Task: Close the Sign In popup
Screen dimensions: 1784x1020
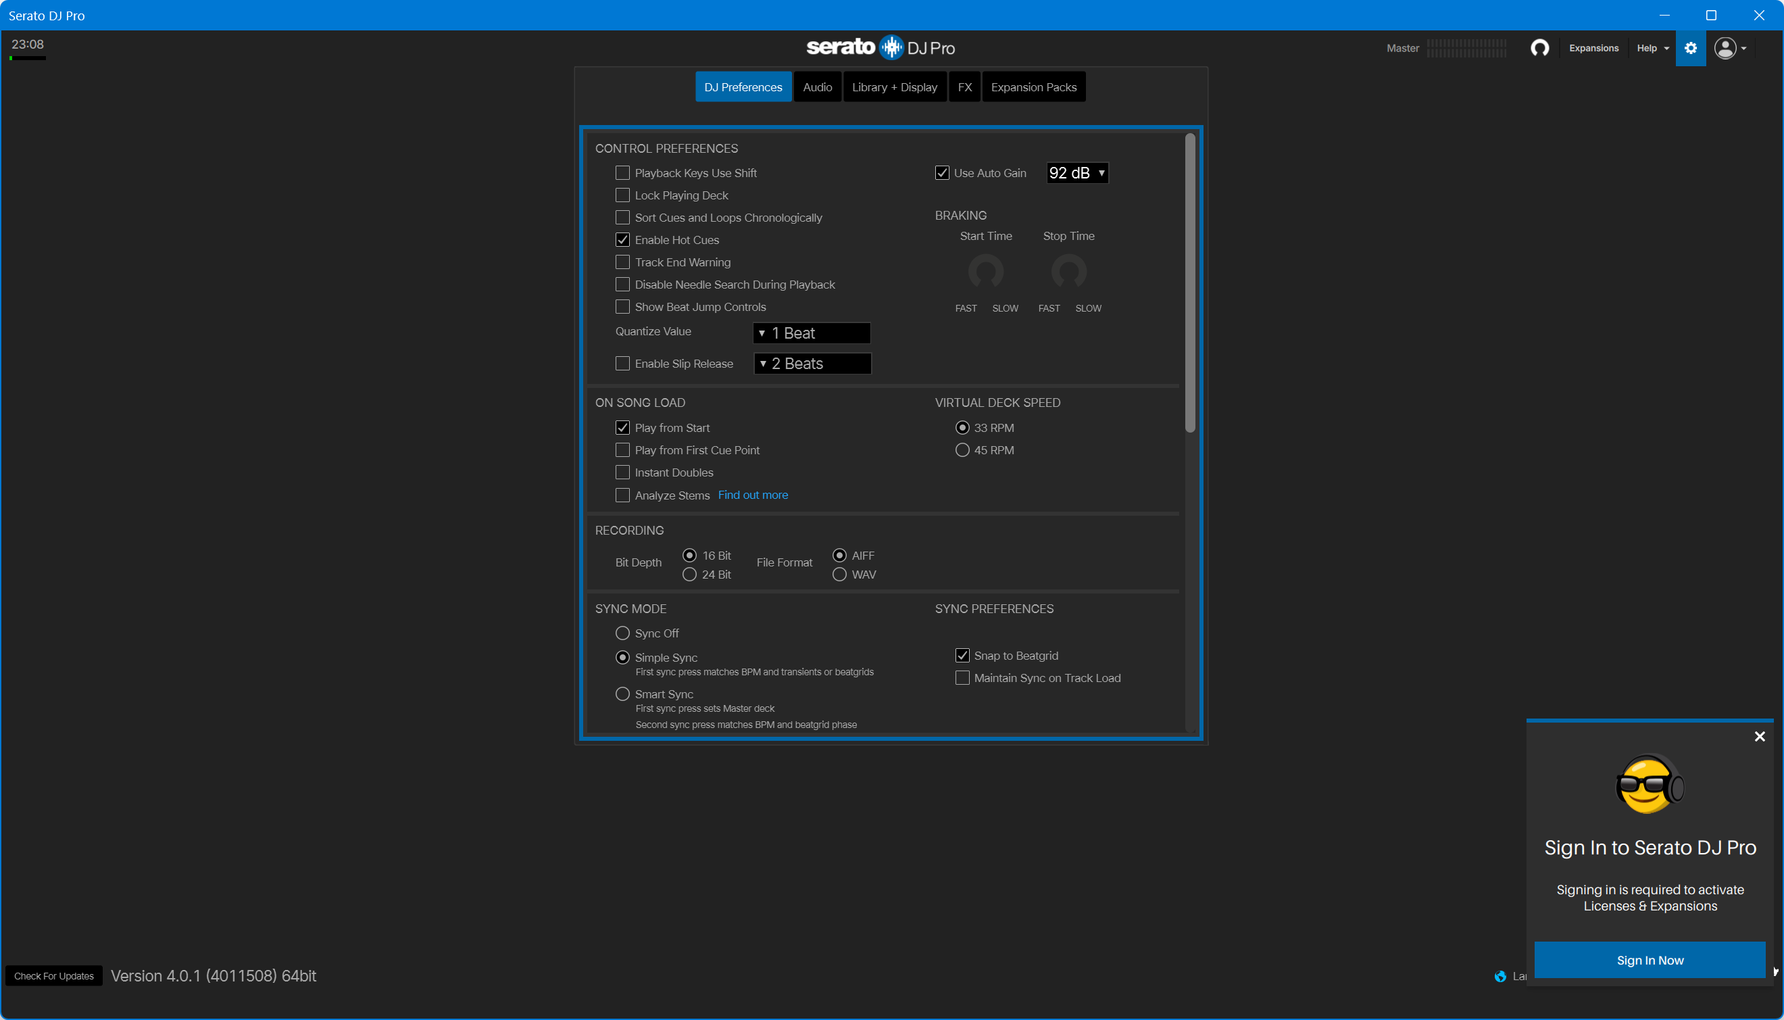Action: click(x=1759, y=737)
